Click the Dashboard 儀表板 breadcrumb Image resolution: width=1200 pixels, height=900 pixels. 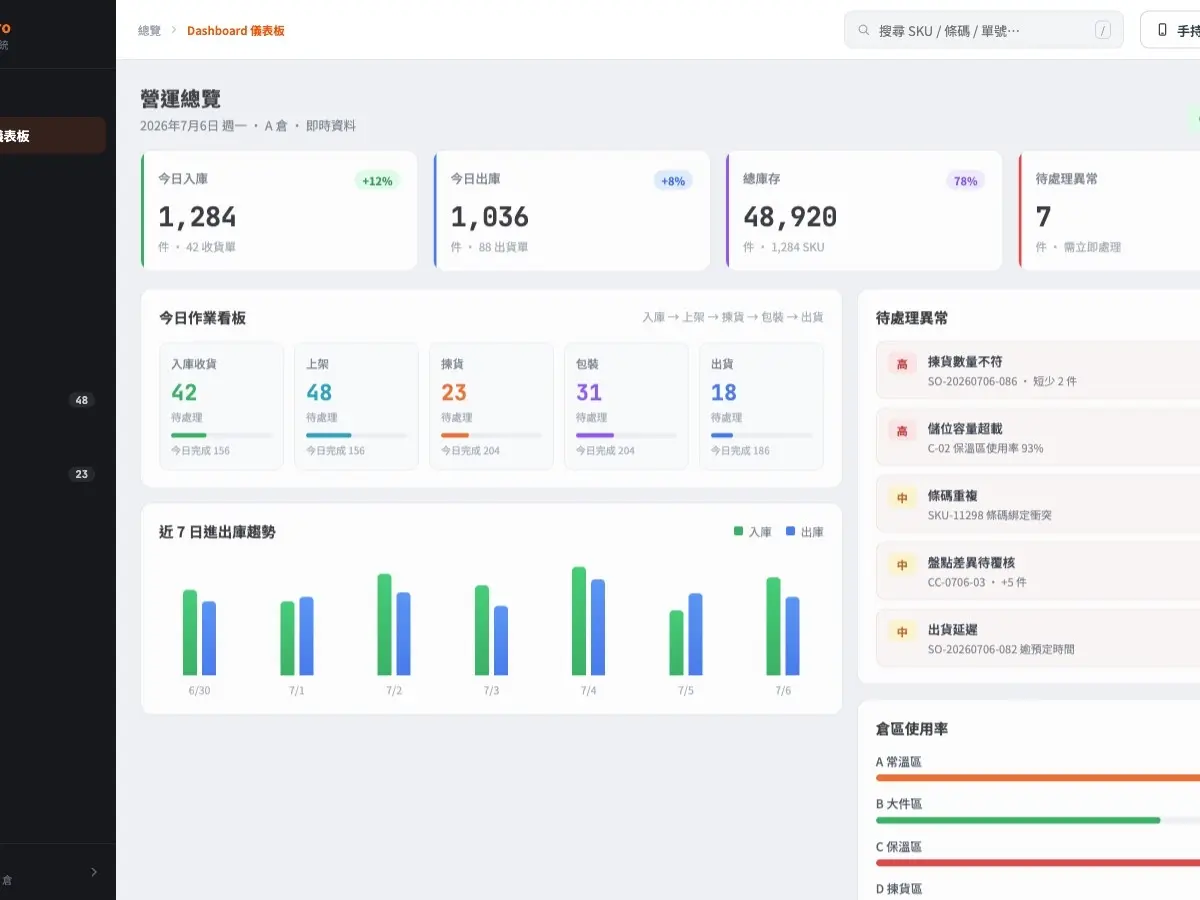[x=236, y=31]
